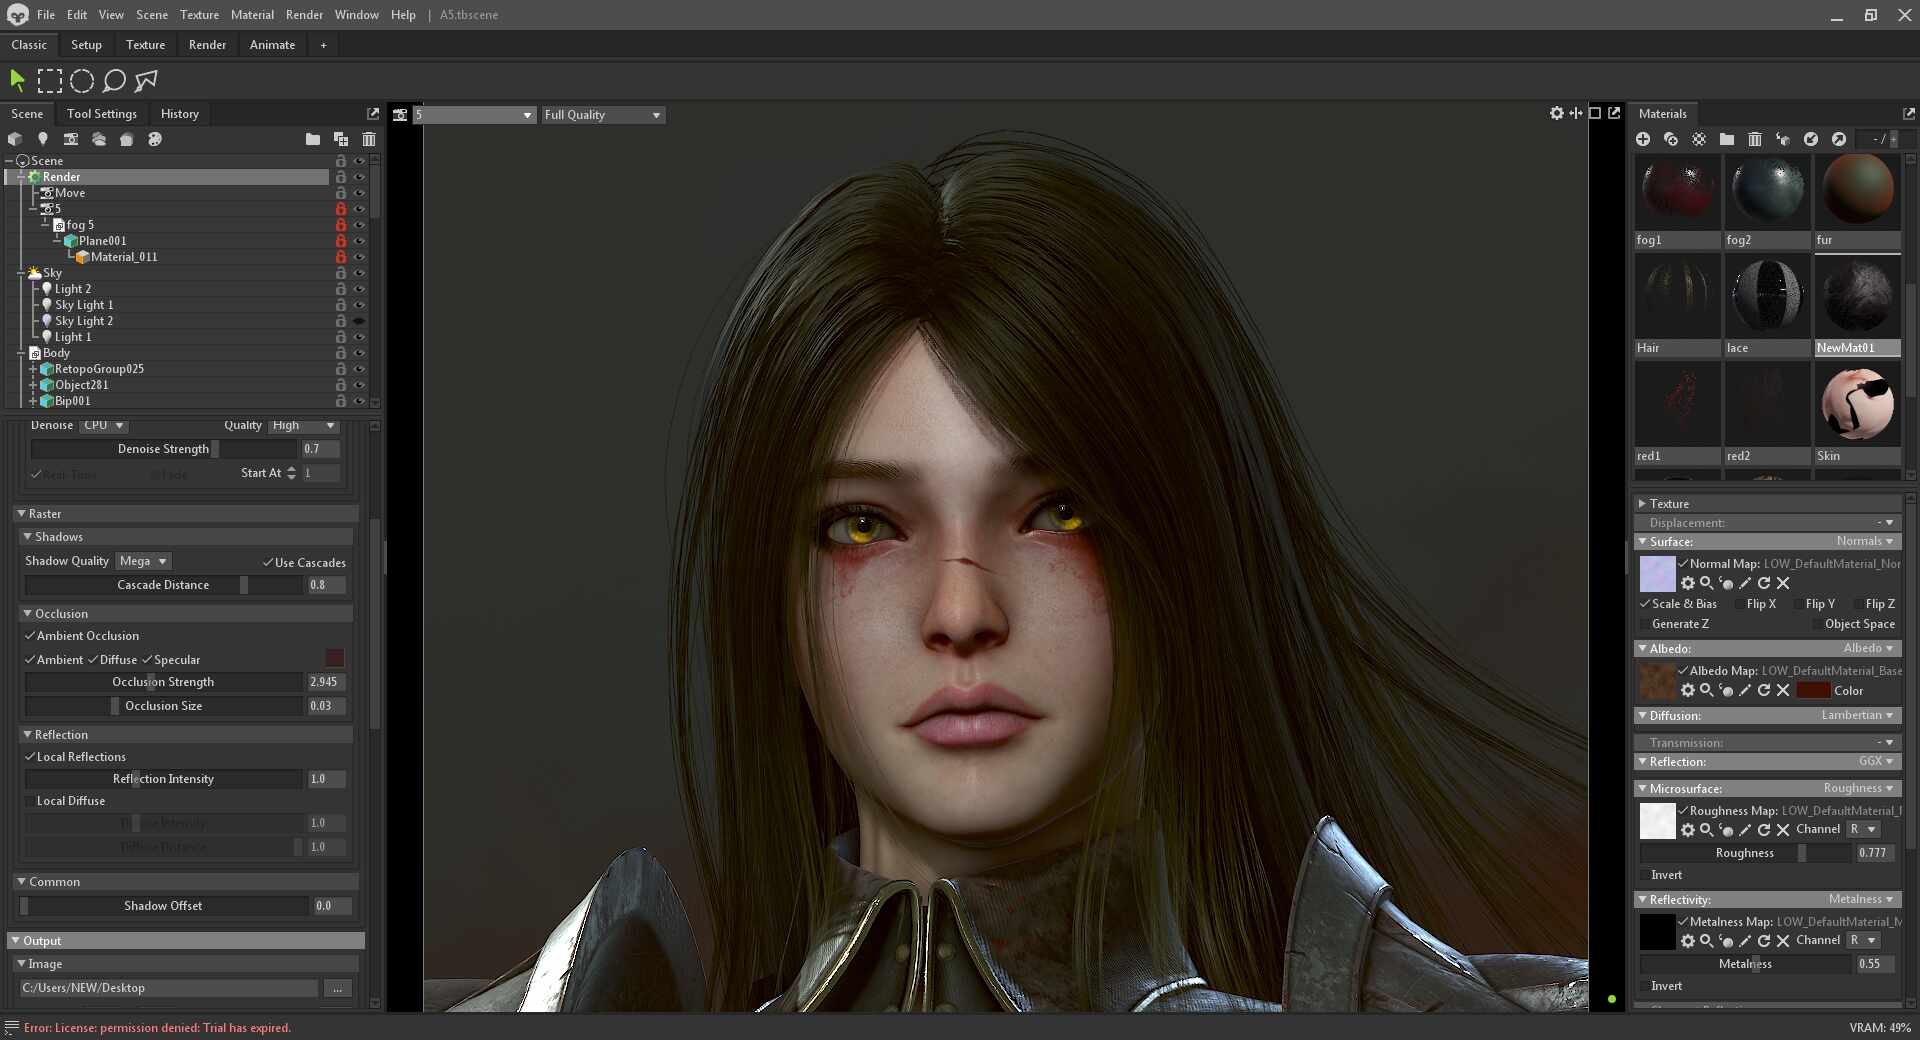The image size is (1920, 1040).
Task: Import material icon in Materials toolbar
Action: tap(1811, 139)
